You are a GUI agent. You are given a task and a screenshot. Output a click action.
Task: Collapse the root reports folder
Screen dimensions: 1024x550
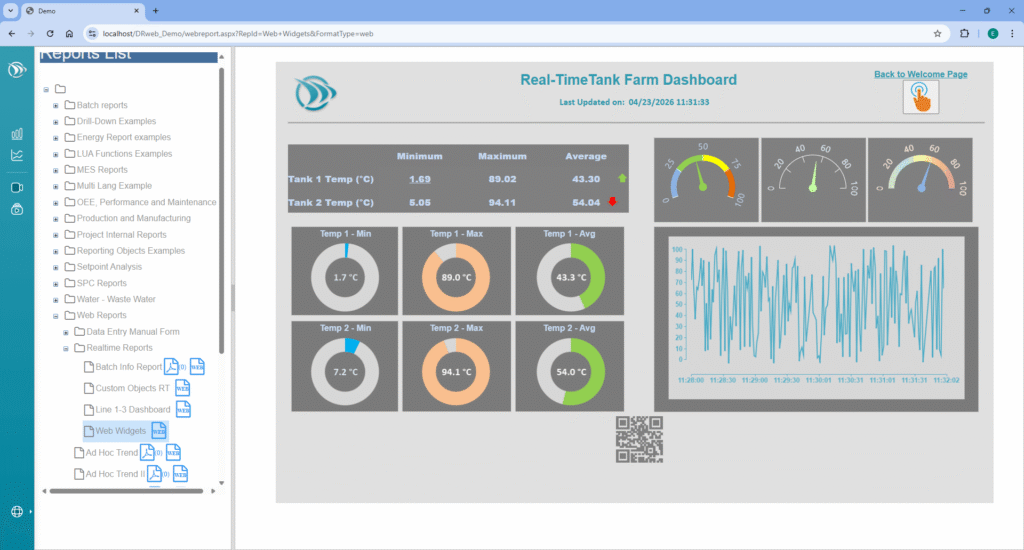pyautogui.click(x=46, y=89)
